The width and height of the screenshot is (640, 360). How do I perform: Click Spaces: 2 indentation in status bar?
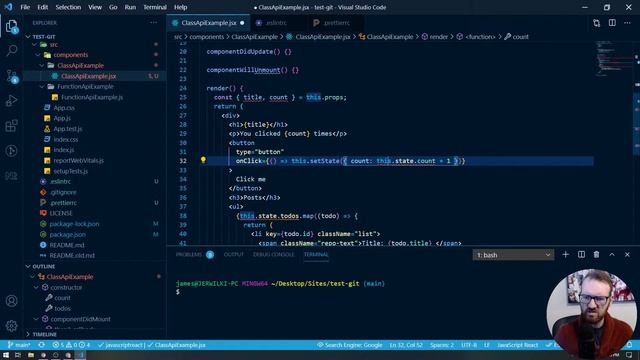point(442,345)
